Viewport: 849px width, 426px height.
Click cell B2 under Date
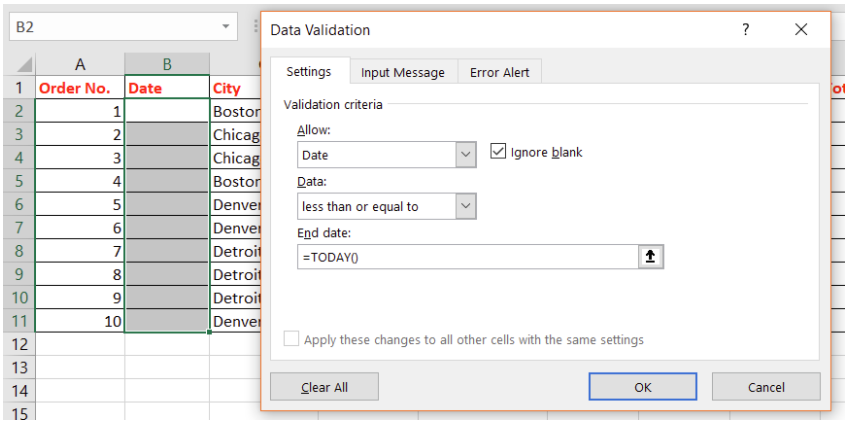point(167,111)
